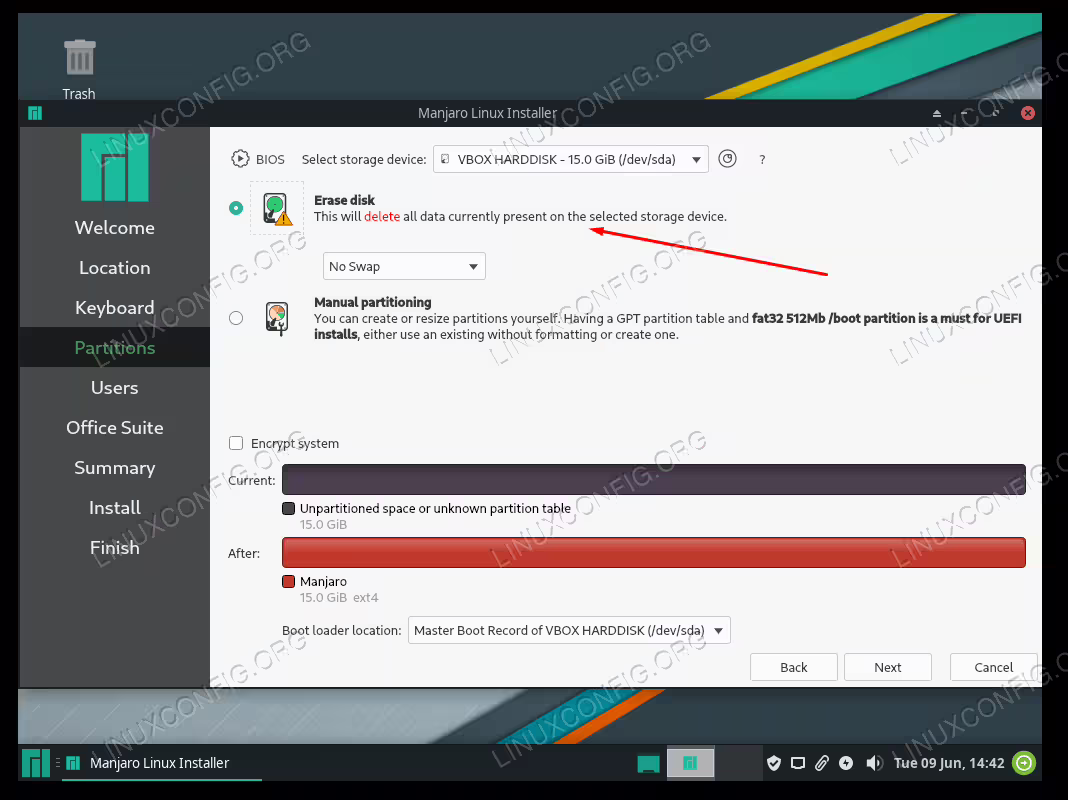Go to the Location step in sidebar

114,268
